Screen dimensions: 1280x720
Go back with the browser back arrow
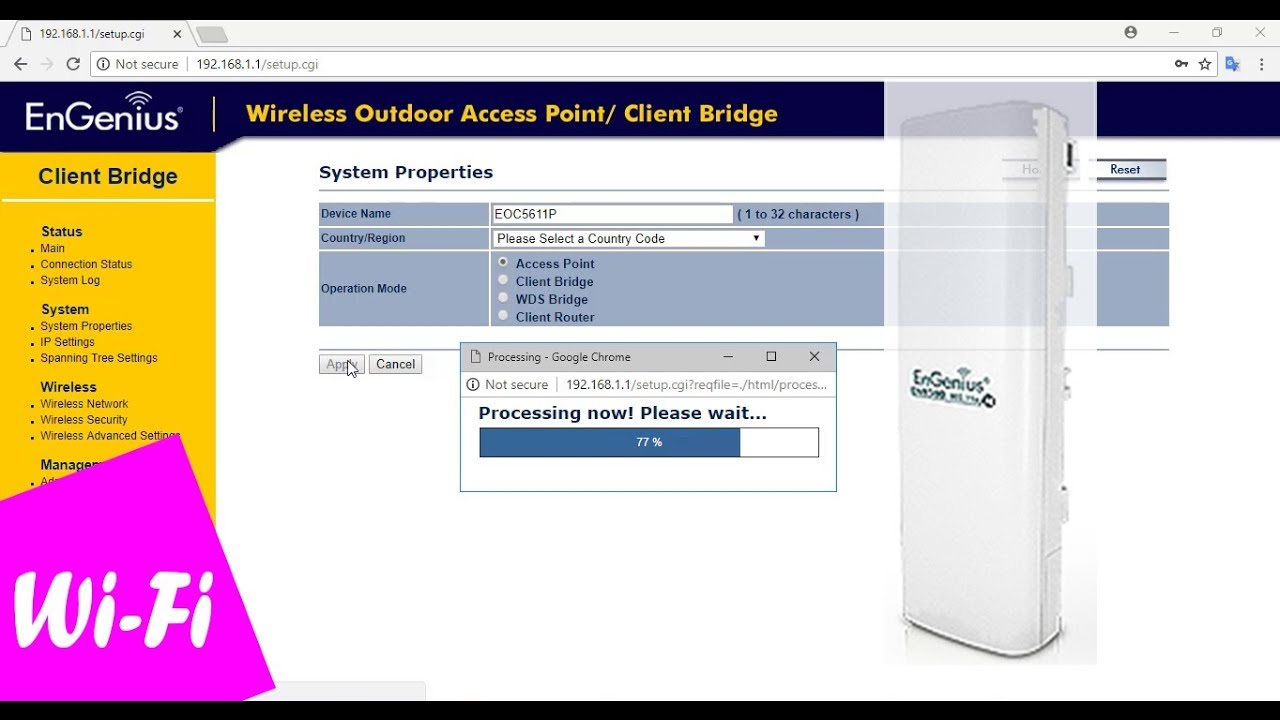[20, 64]
